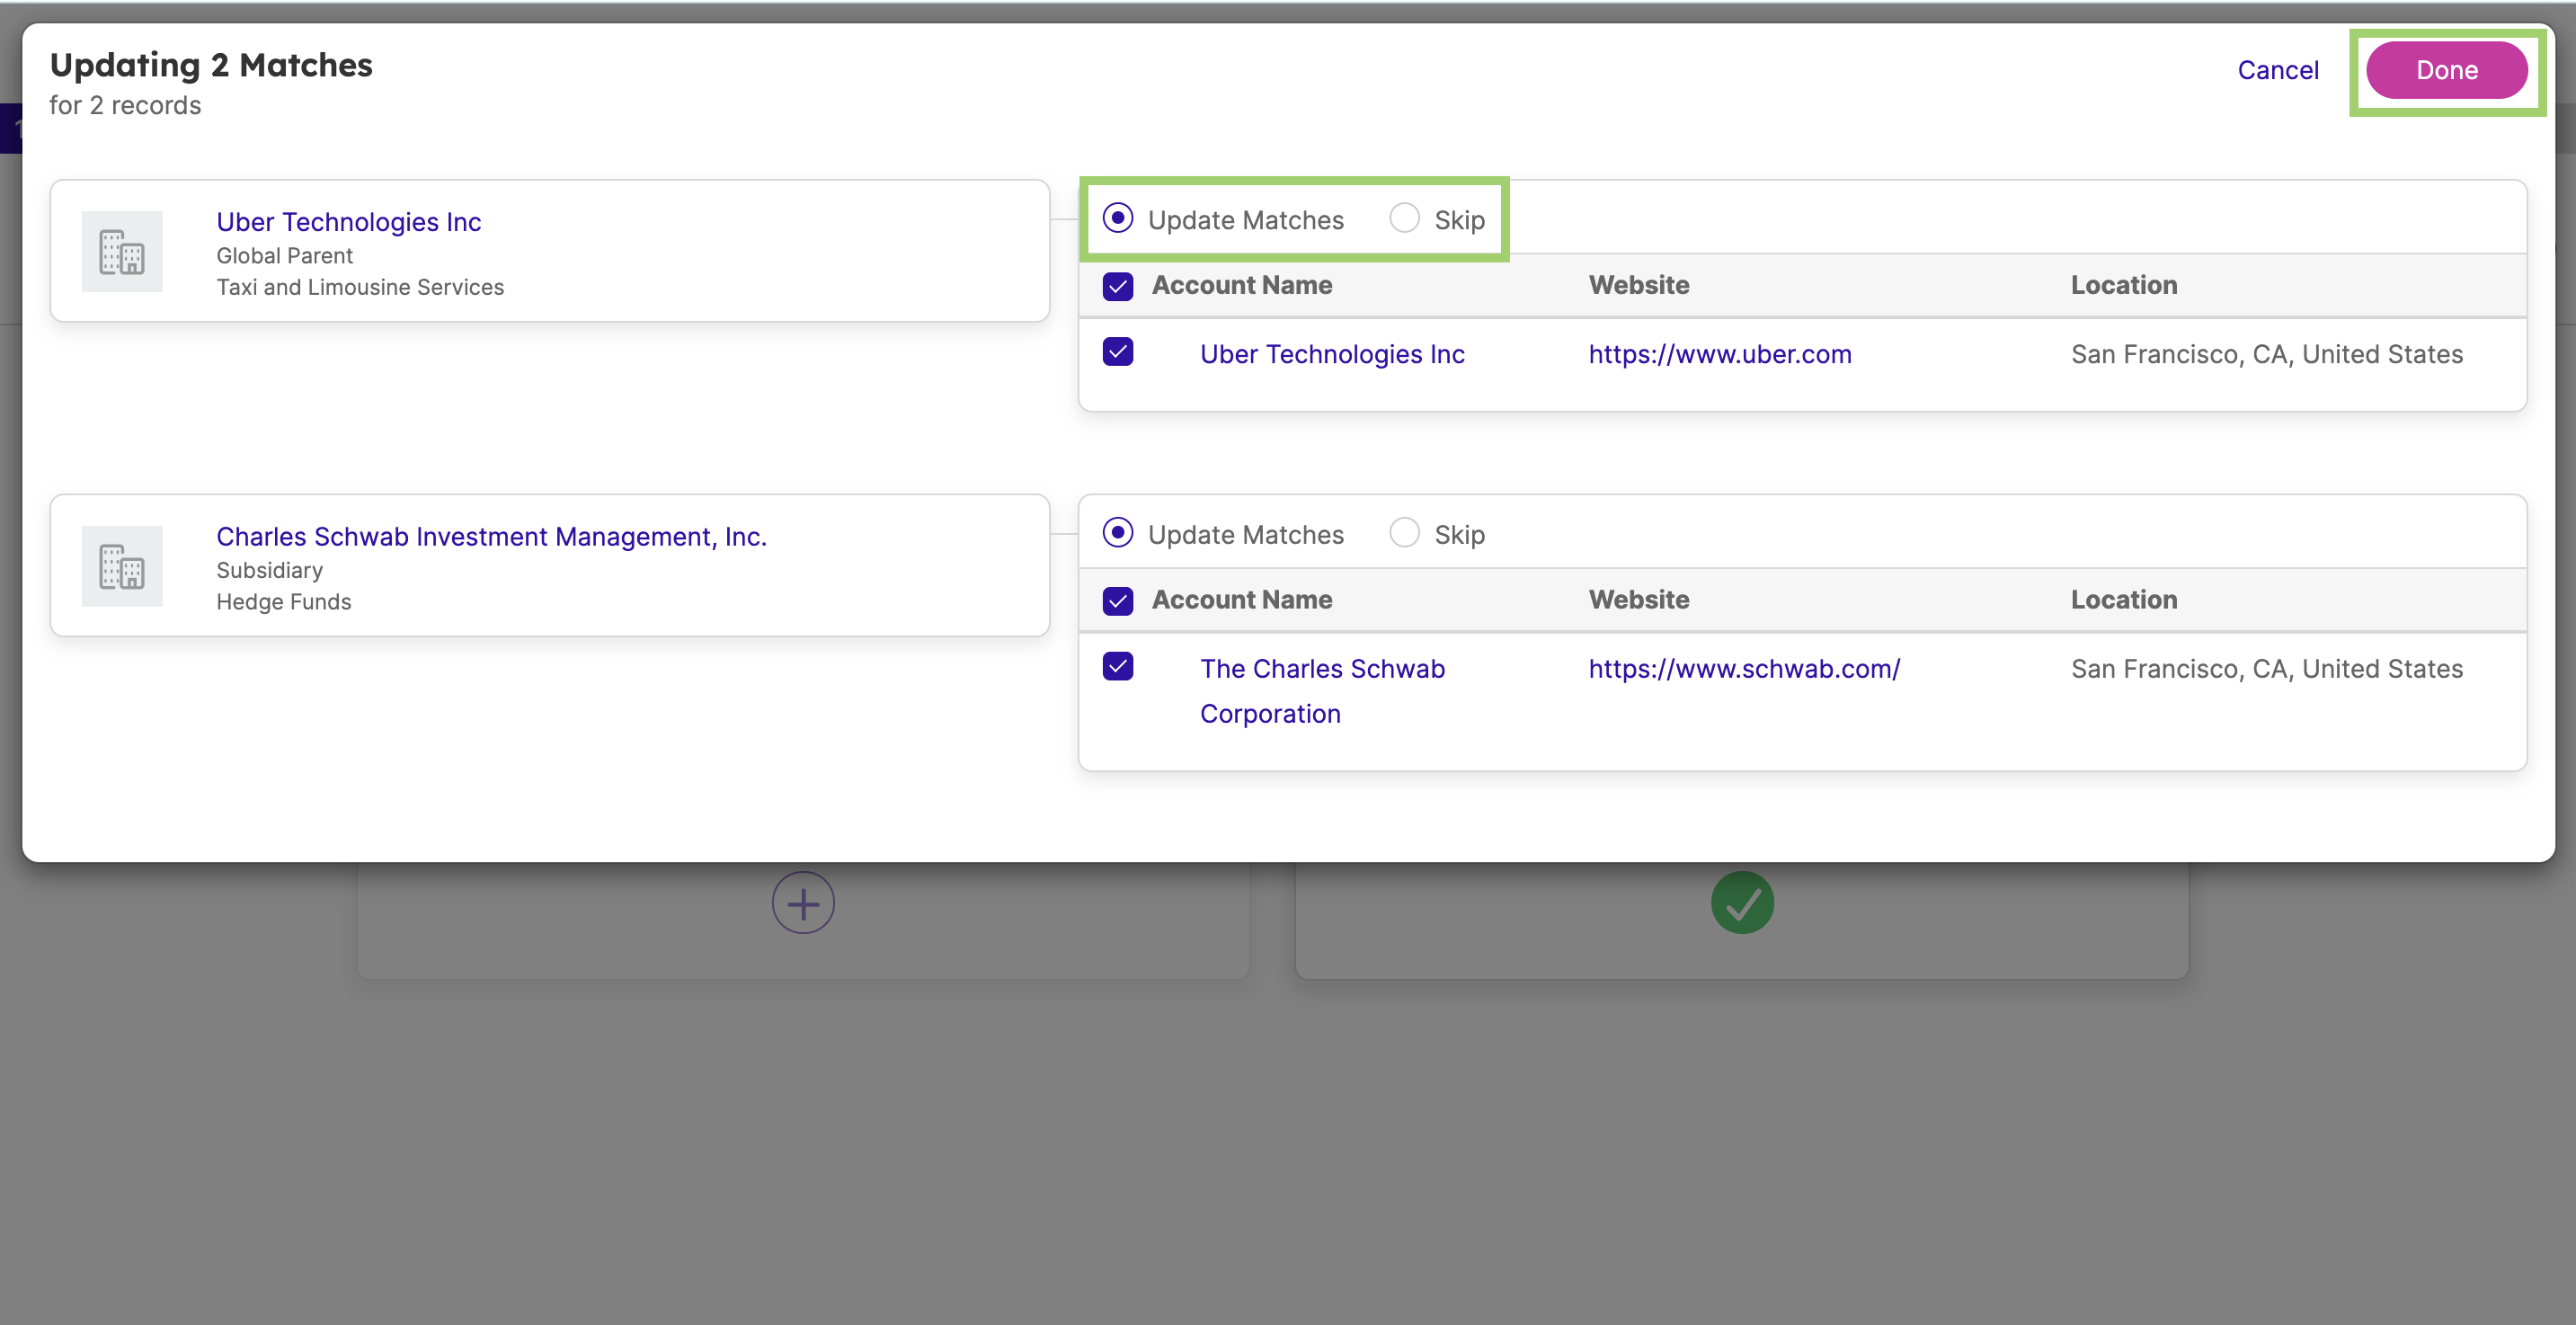Click Account Name header in Uber table
This screenshot has height=1325, width=2576.
click(1242, 285)
